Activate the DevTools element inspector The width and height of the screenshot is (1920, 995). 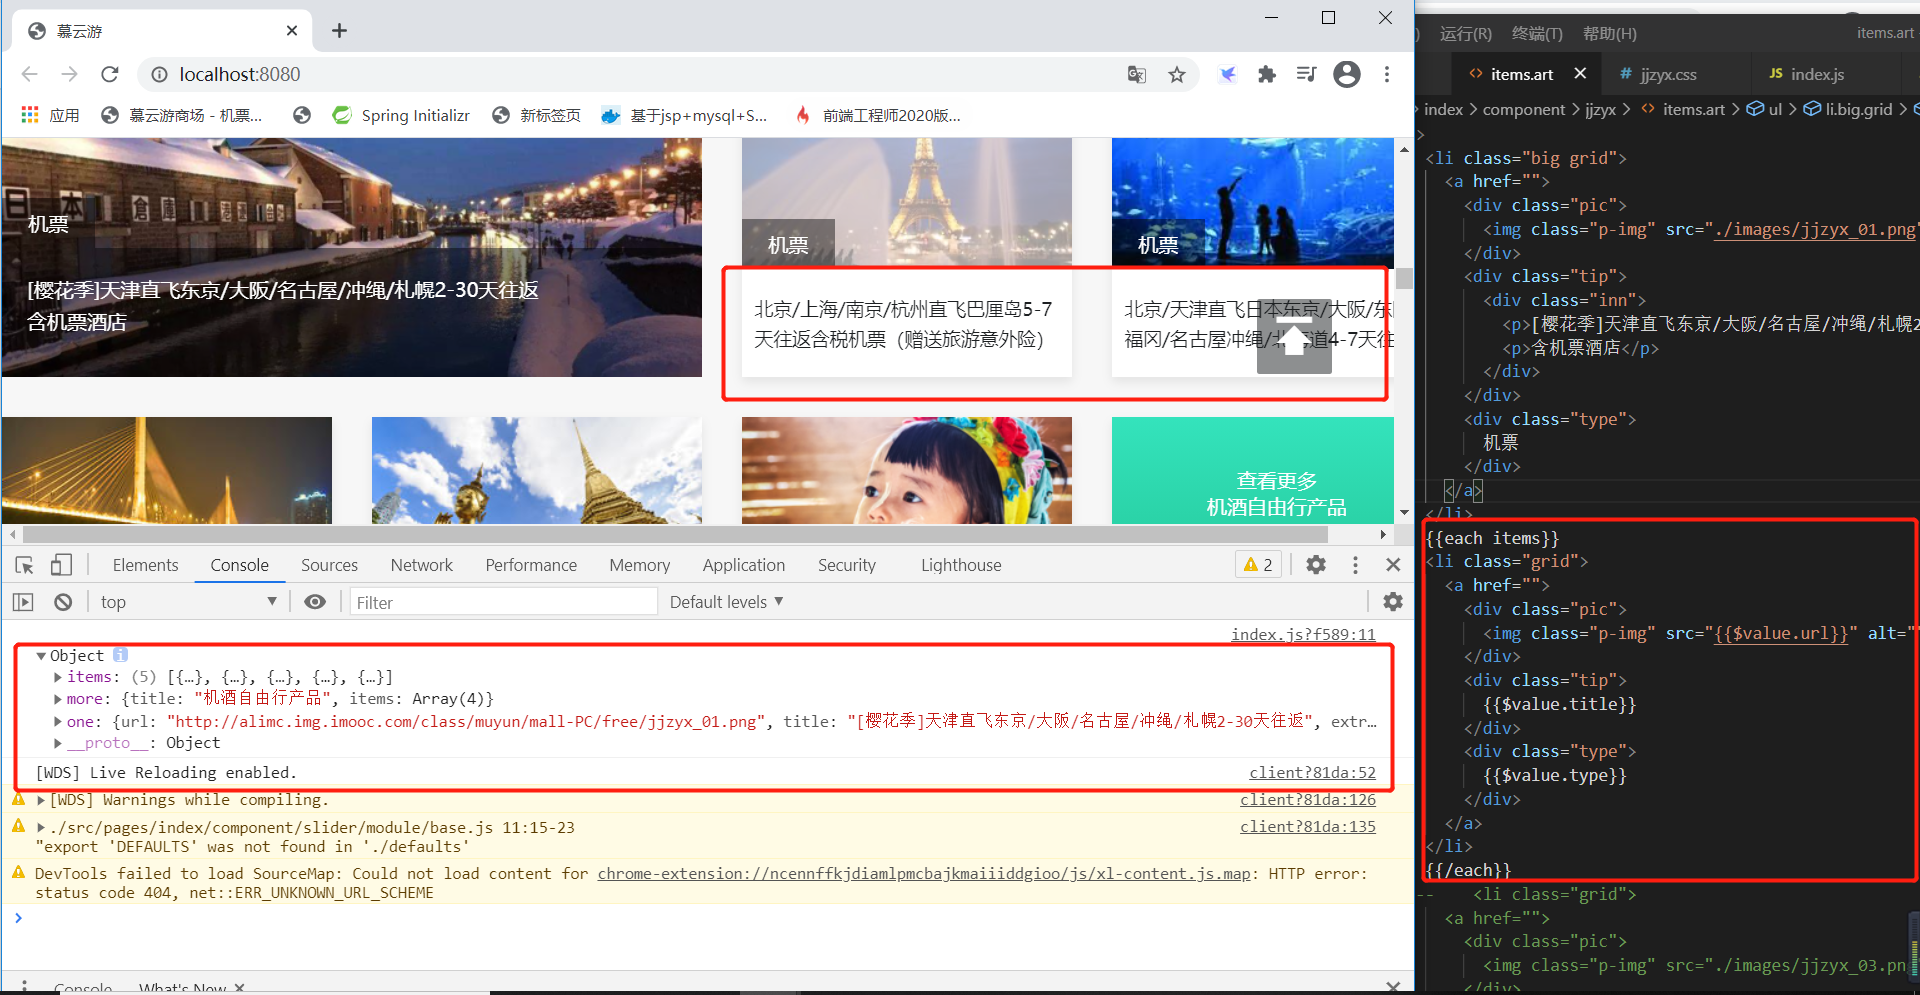(x=25, y=565)
